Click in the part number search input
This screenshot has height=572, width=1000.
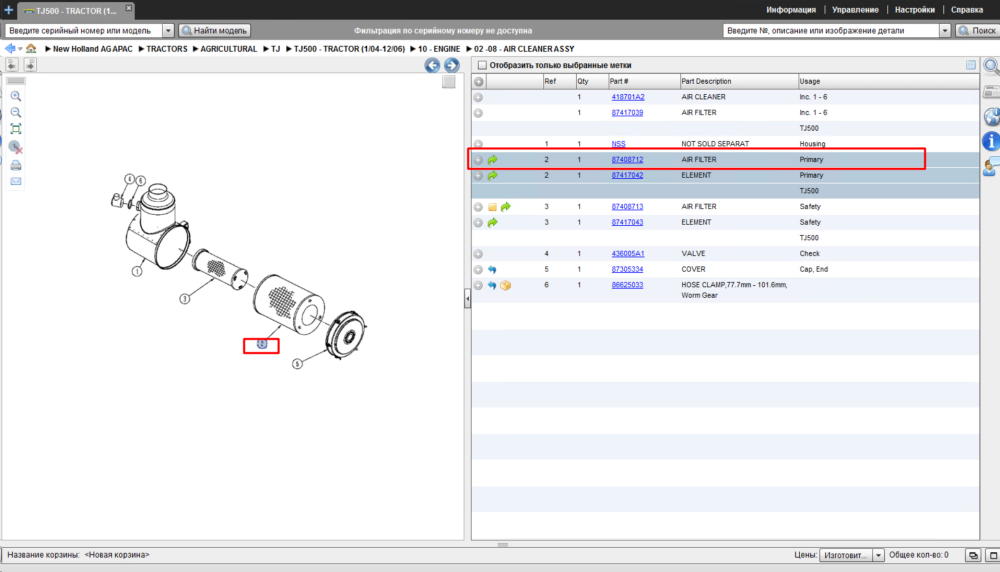pos(831,31)
